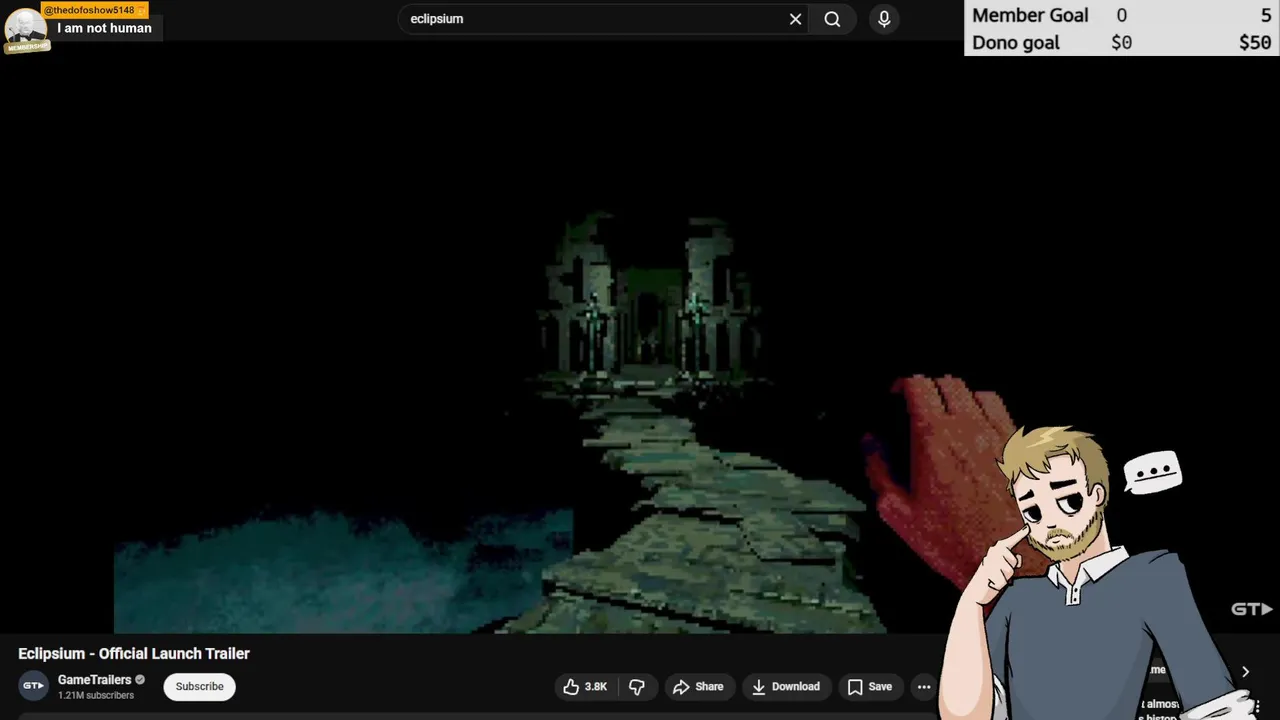Save the video to a playlist
The image size is (1280, 720).
click(870, 687)
